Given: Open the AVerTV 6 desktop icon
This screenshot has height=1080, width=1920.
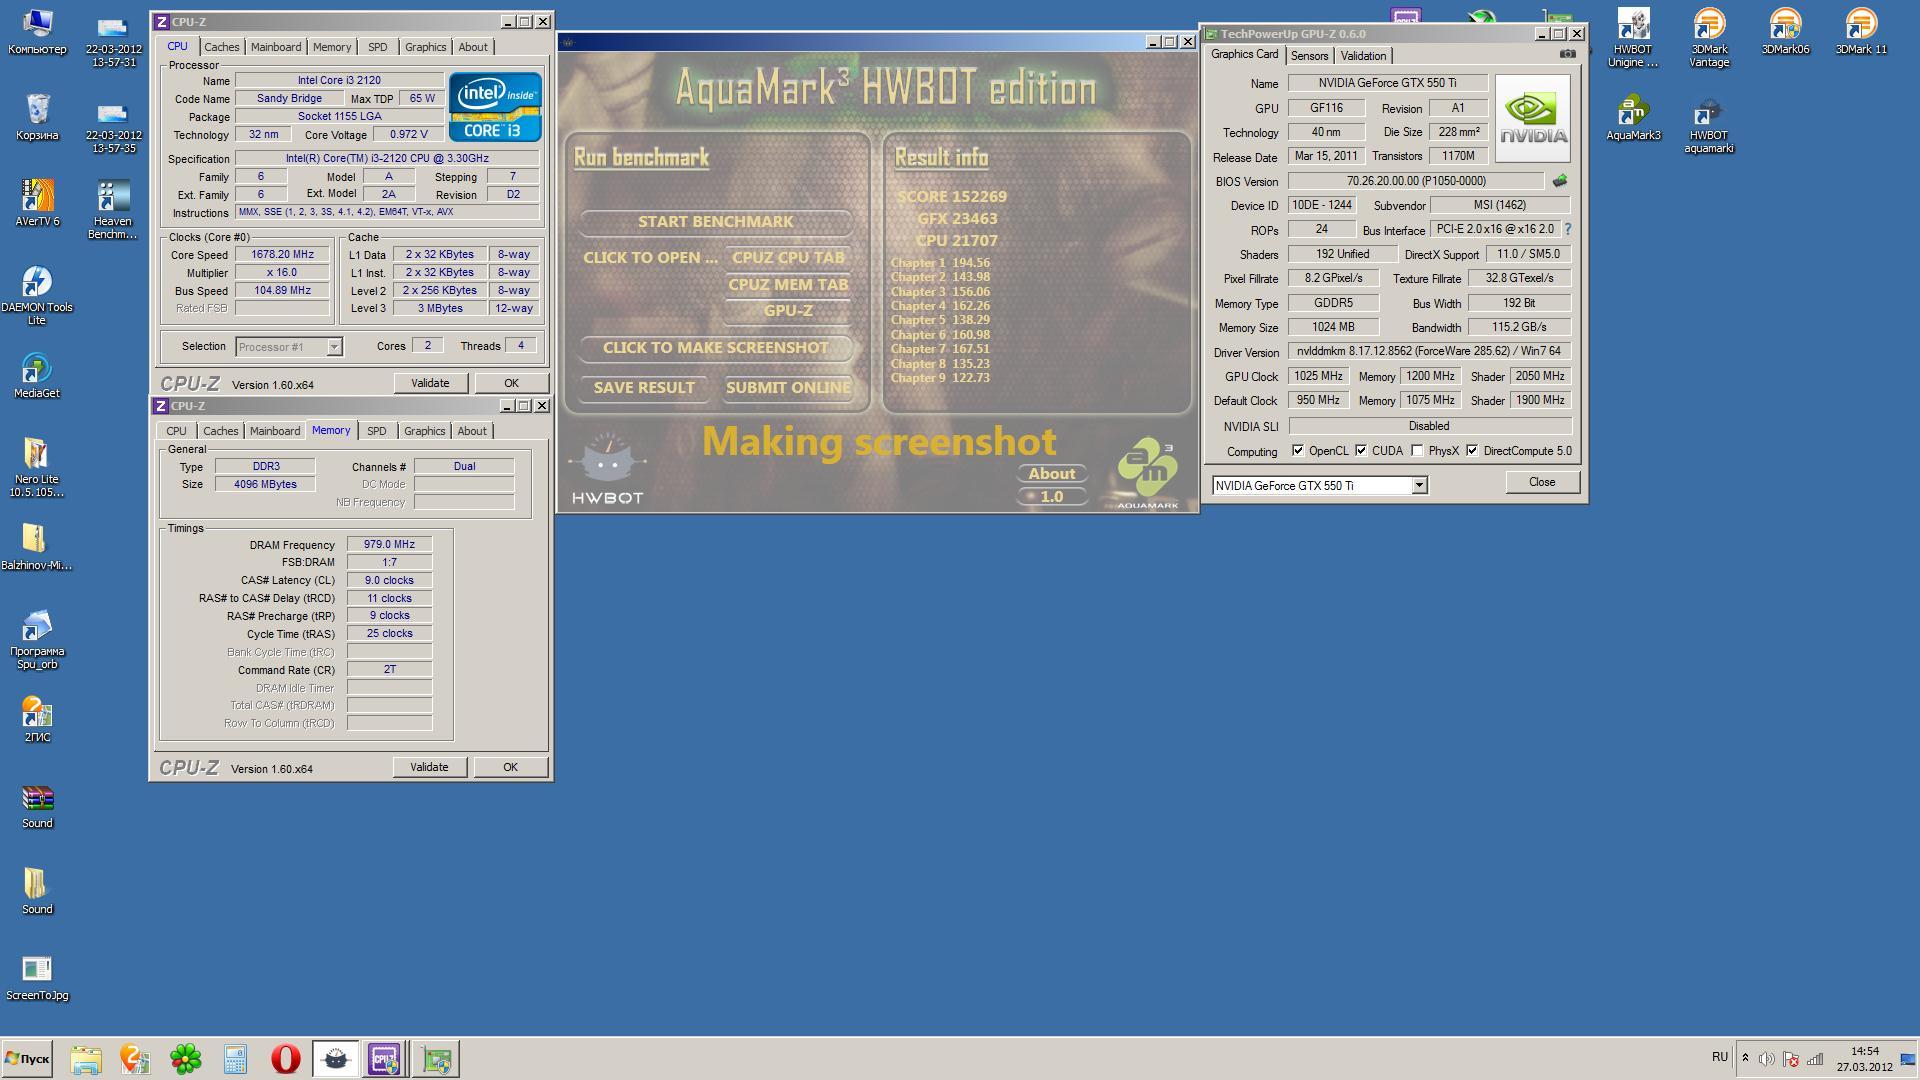Looking at the screenshot, I should pos(37,203).
